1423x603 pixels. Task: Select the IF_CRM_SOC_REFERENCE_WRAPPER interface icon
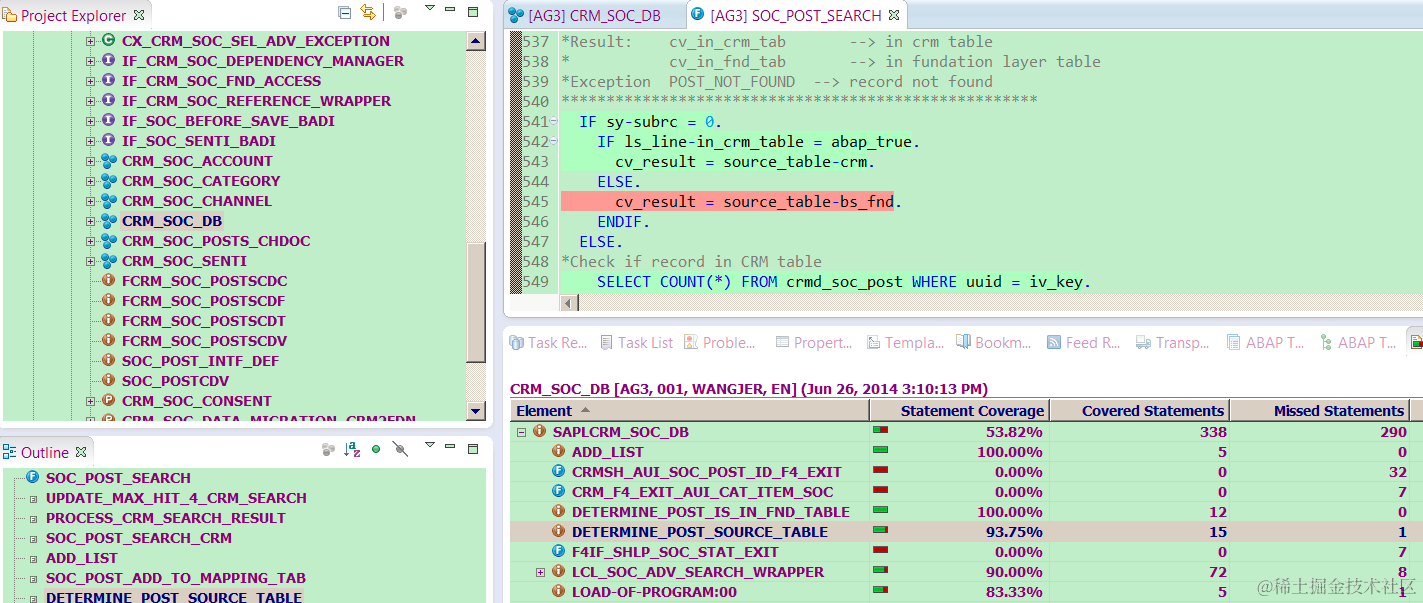coord(108,101)
